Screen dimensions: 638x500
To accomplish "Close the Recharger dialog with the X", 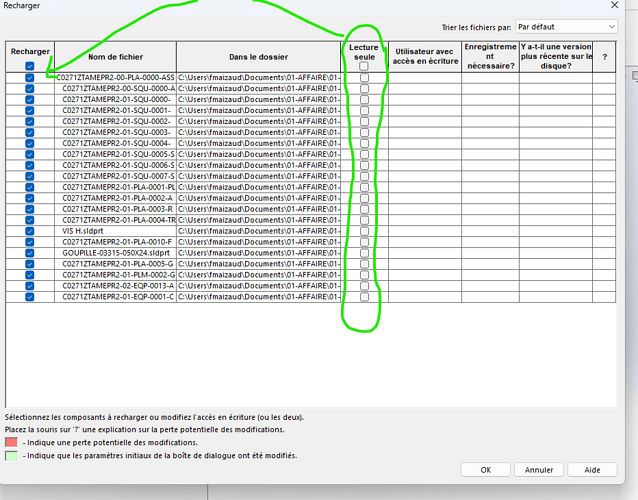I will [614, 5].
